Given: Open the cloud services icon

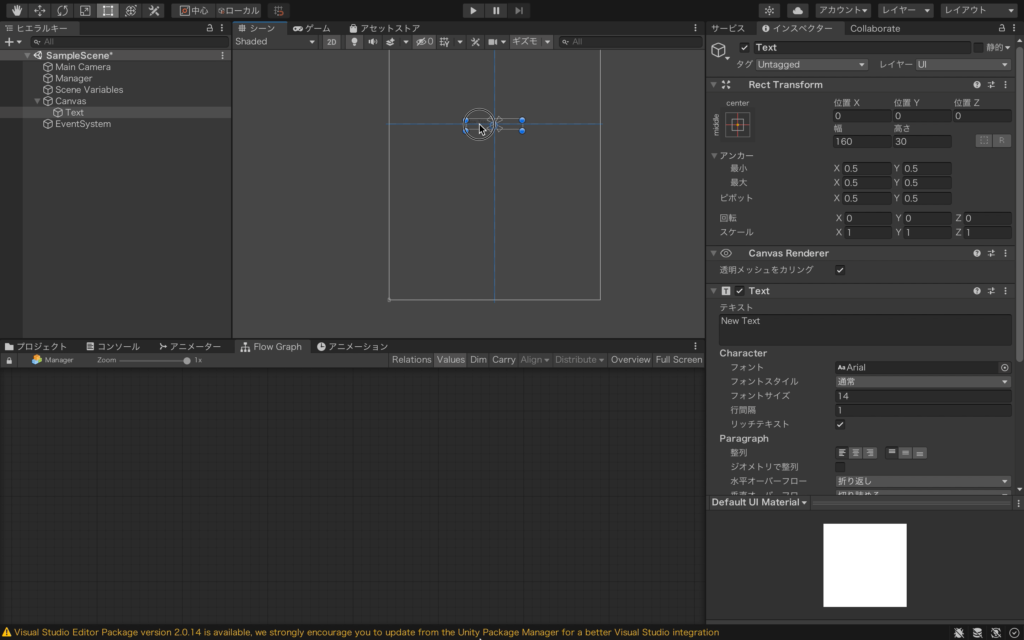Looking at the screenshot, I should [x=797, y=10].
